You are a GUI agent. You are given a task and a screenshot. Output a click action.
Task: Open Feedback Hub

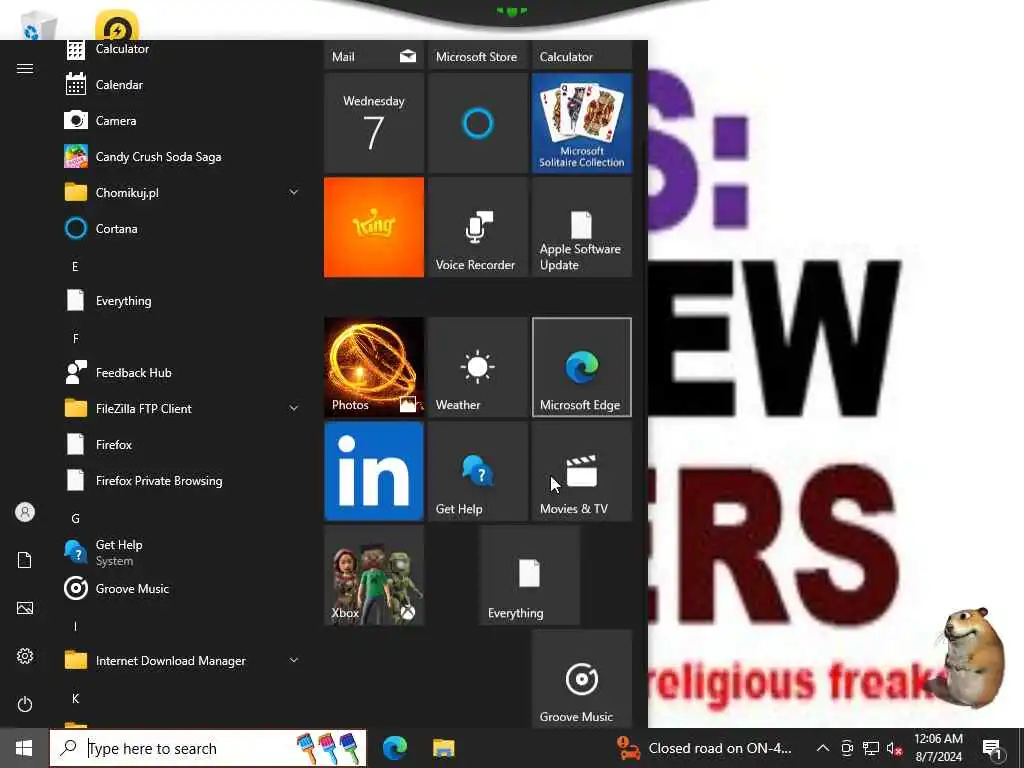point(183,373)
